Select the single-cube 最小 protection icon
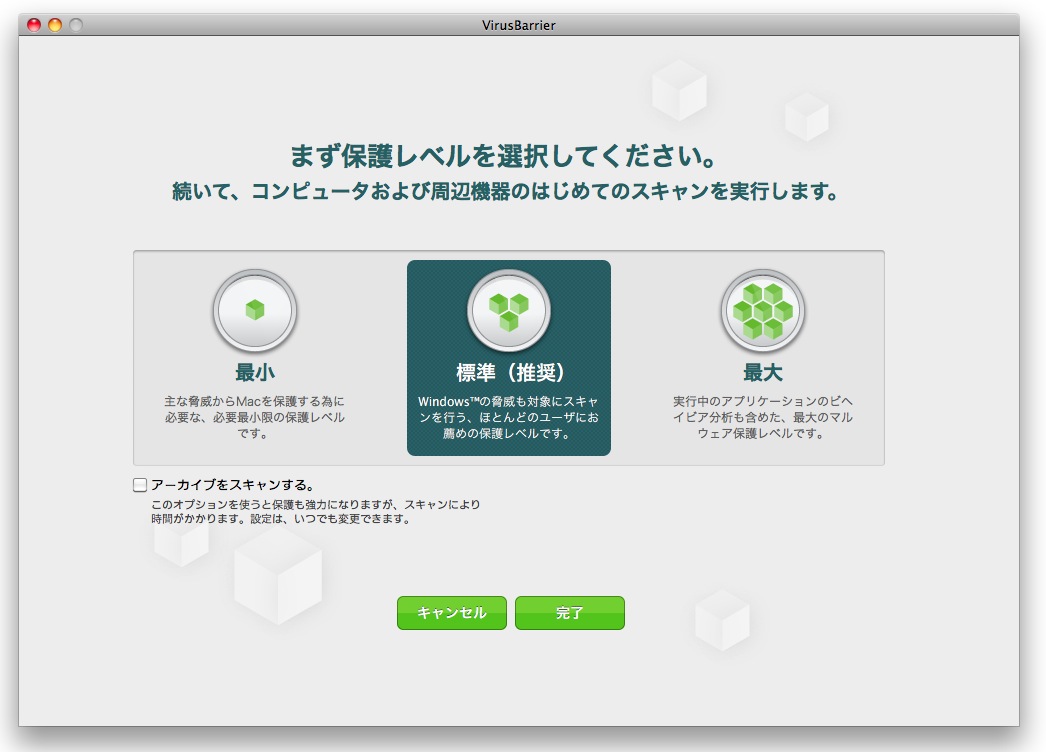Screen dimensions: 1046x752 click(255, 311)
